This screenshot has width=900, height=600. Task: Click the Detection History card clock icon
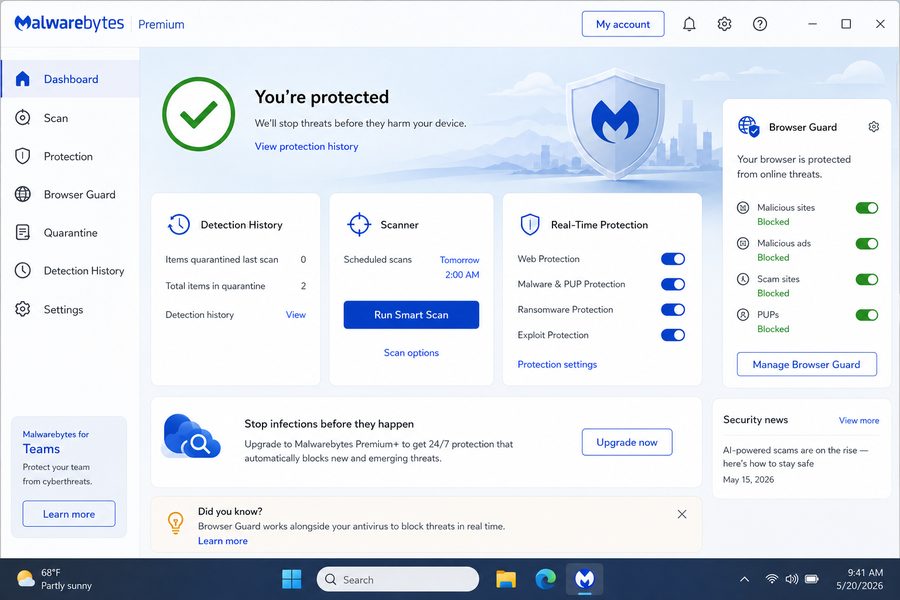(179, 224)
